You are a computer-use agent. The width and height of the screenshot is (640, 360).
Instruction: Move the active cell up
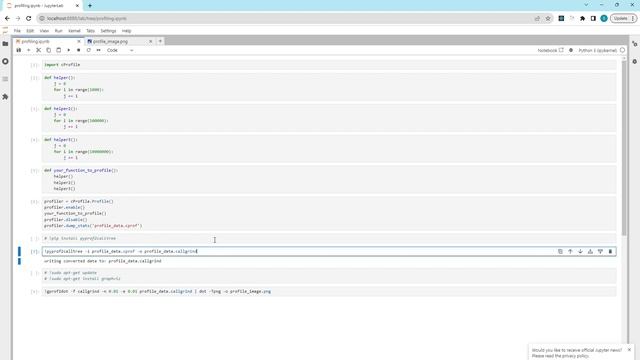[570, 251]
